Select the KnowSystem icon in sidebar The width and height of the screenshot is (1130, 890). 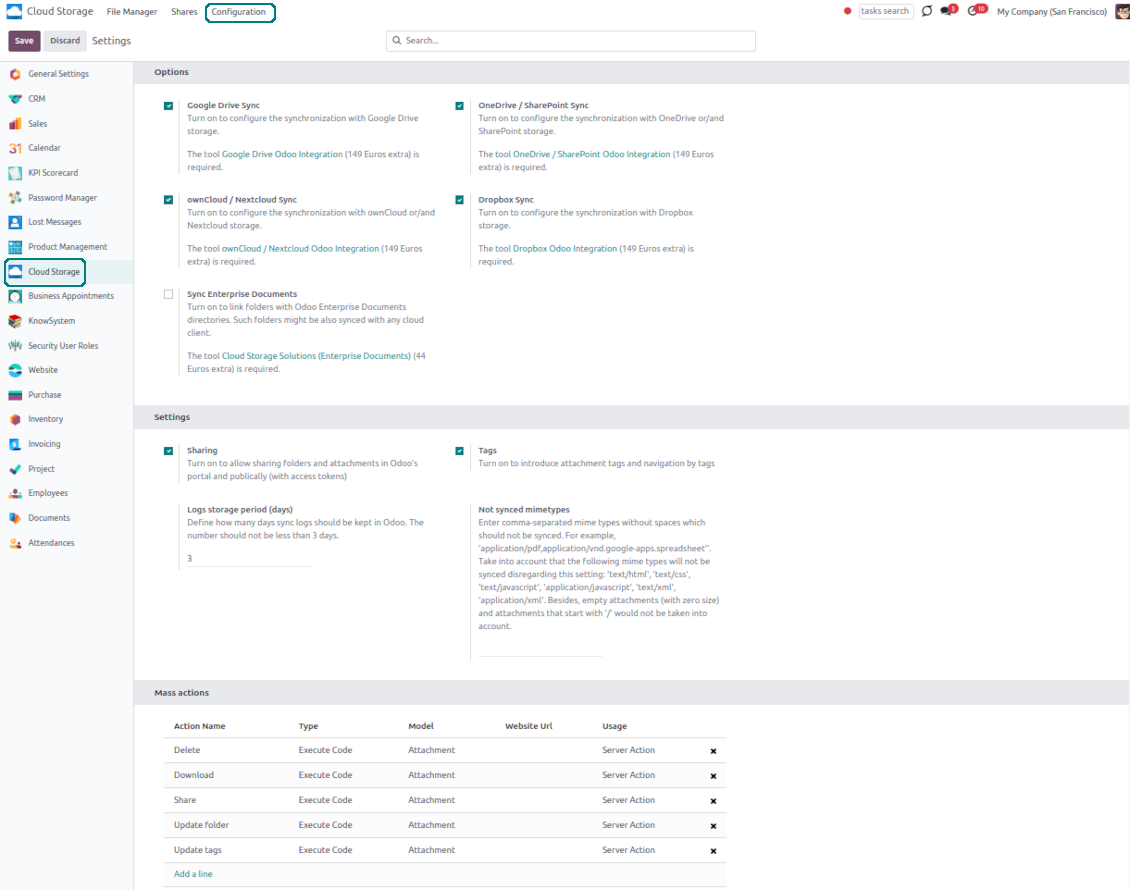15,321
